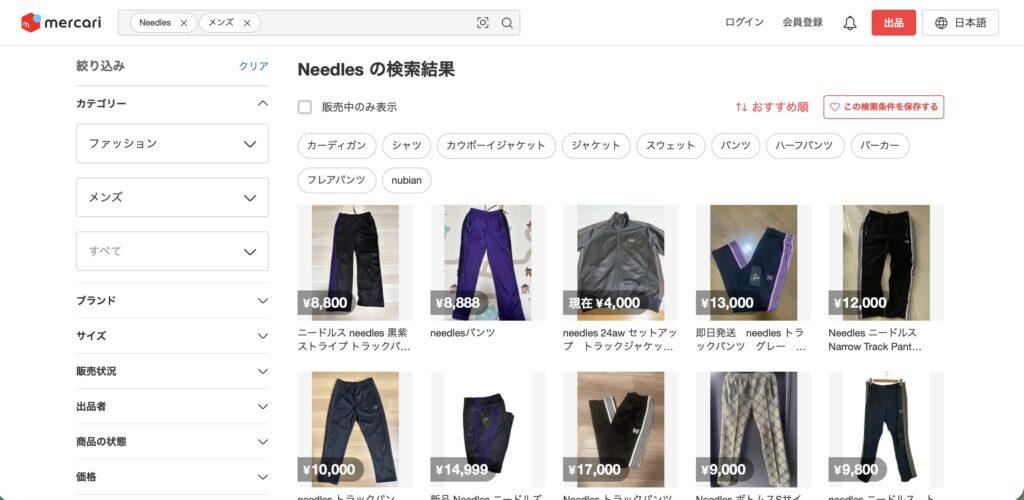Open the ¥8,888 purple pants listing

click(488, 263)
